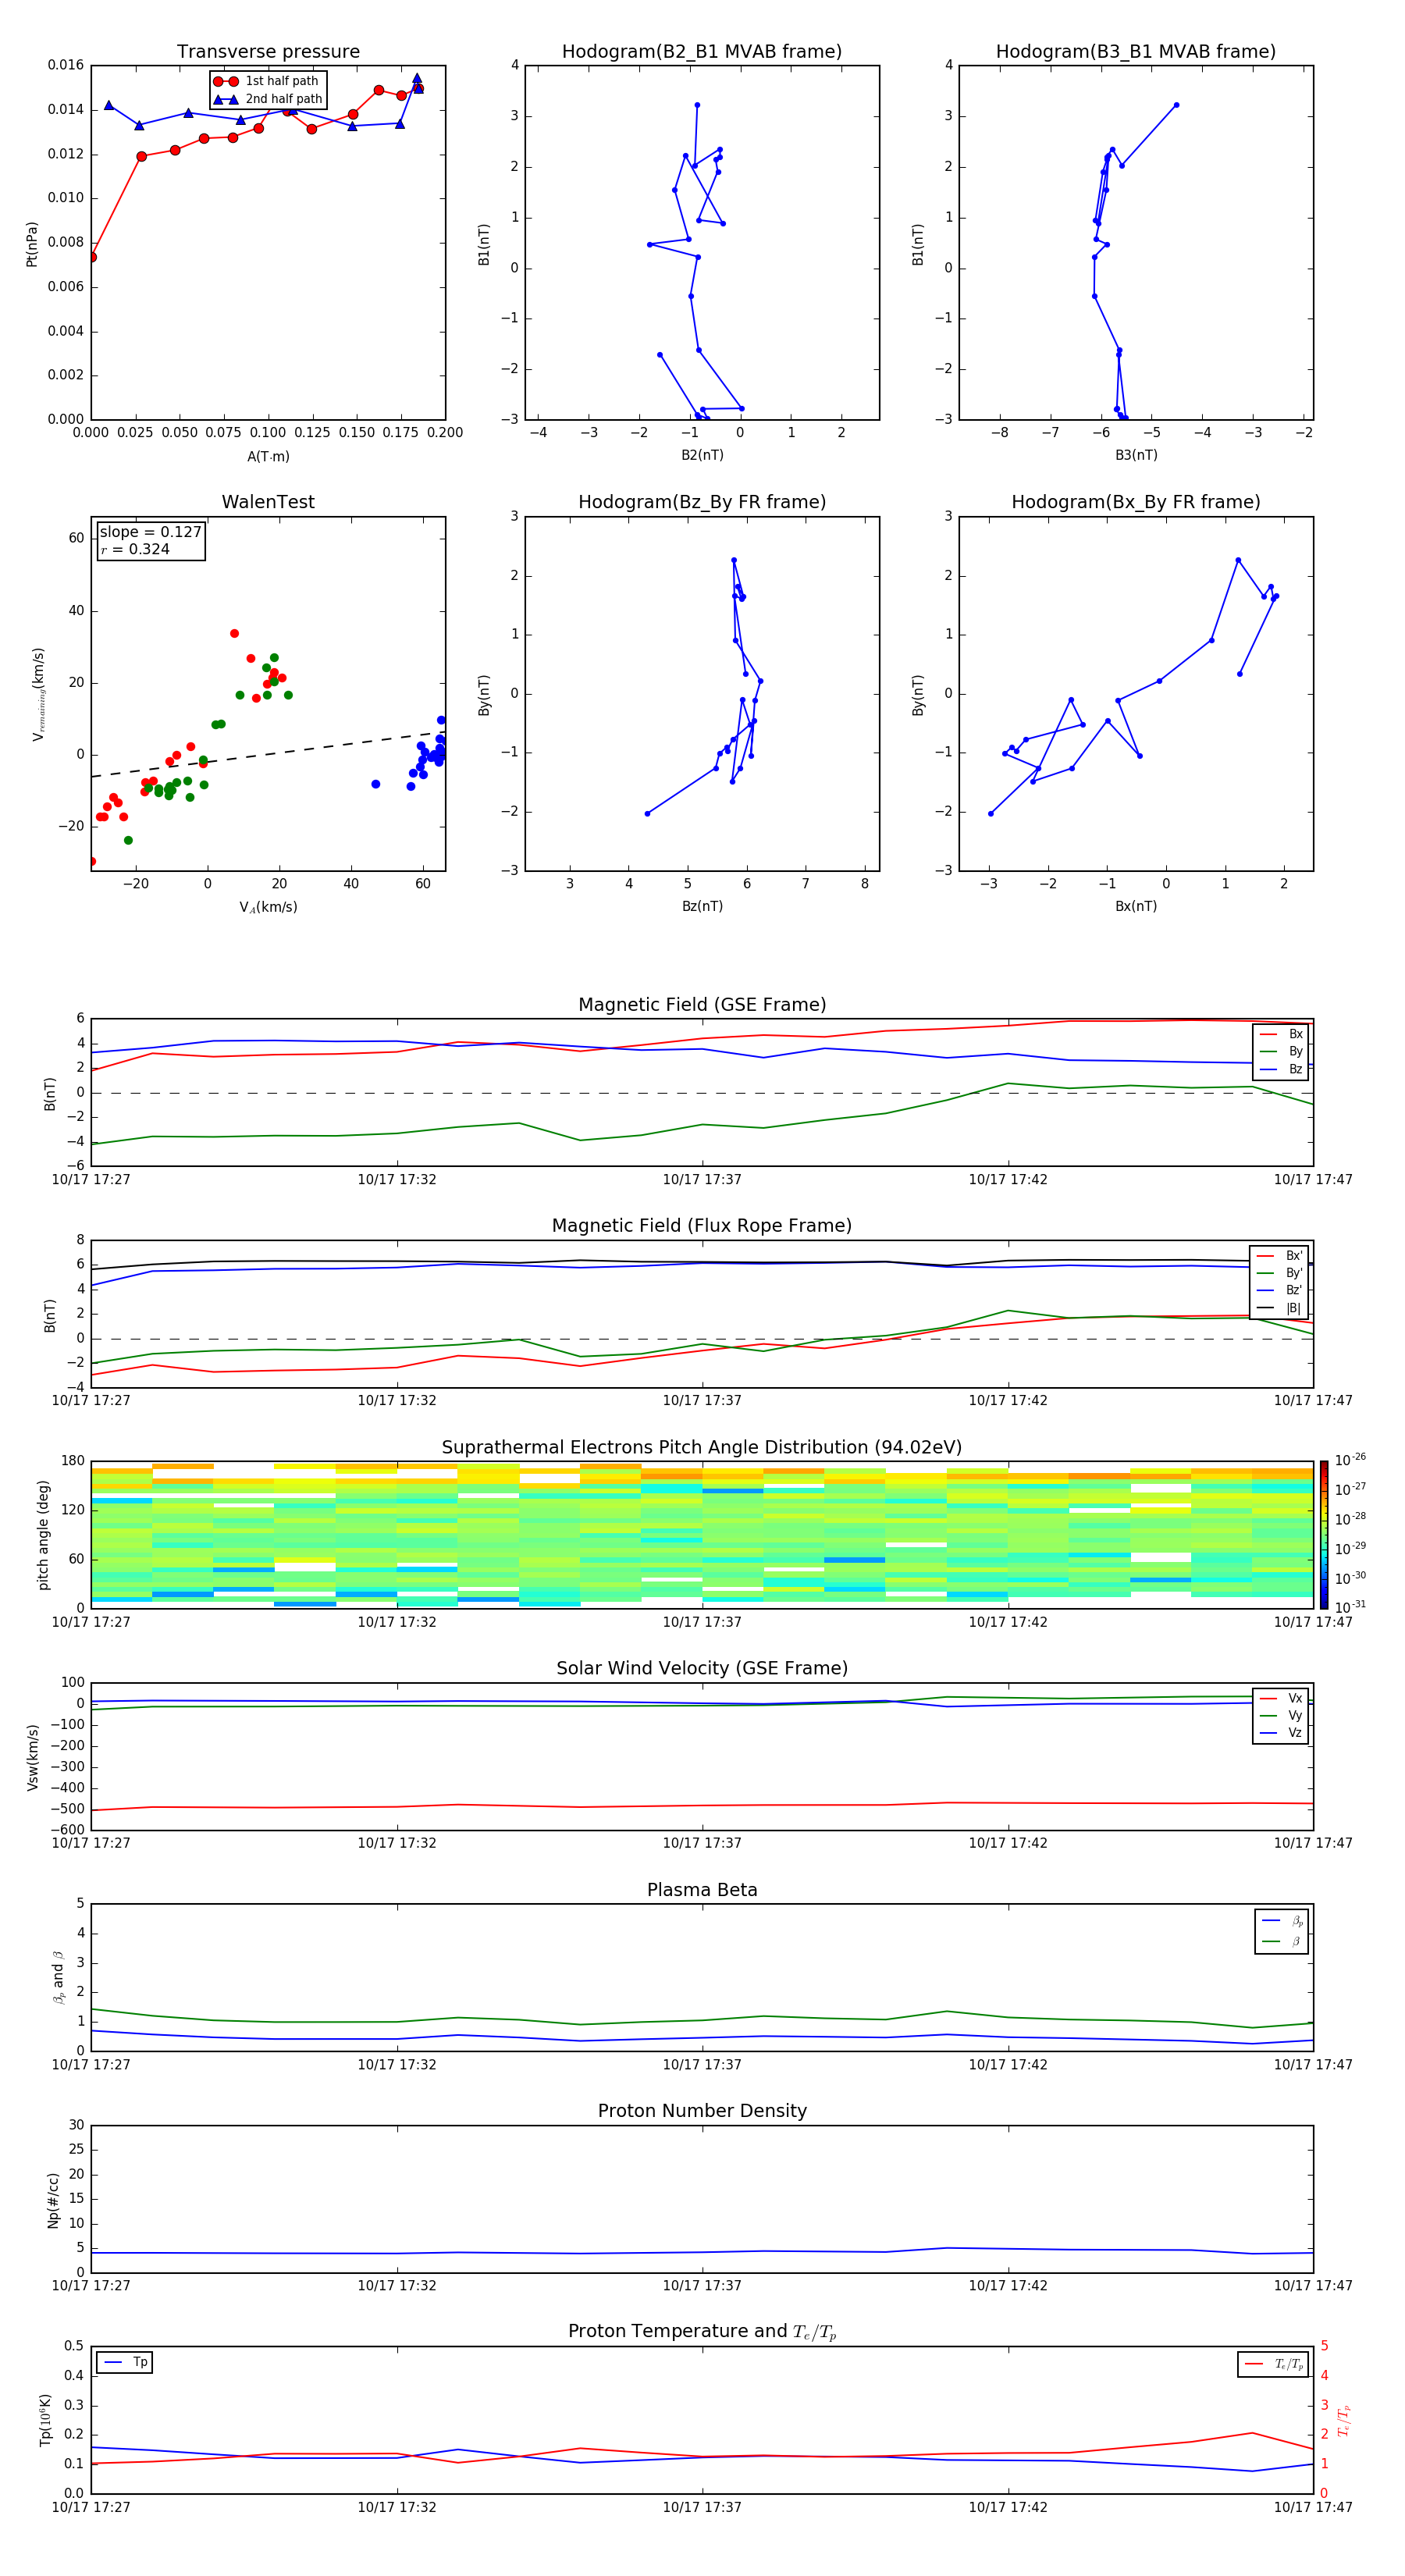Click the 'Vz' legend entry in Solar Wind plot

[x=1281, y=1732]
